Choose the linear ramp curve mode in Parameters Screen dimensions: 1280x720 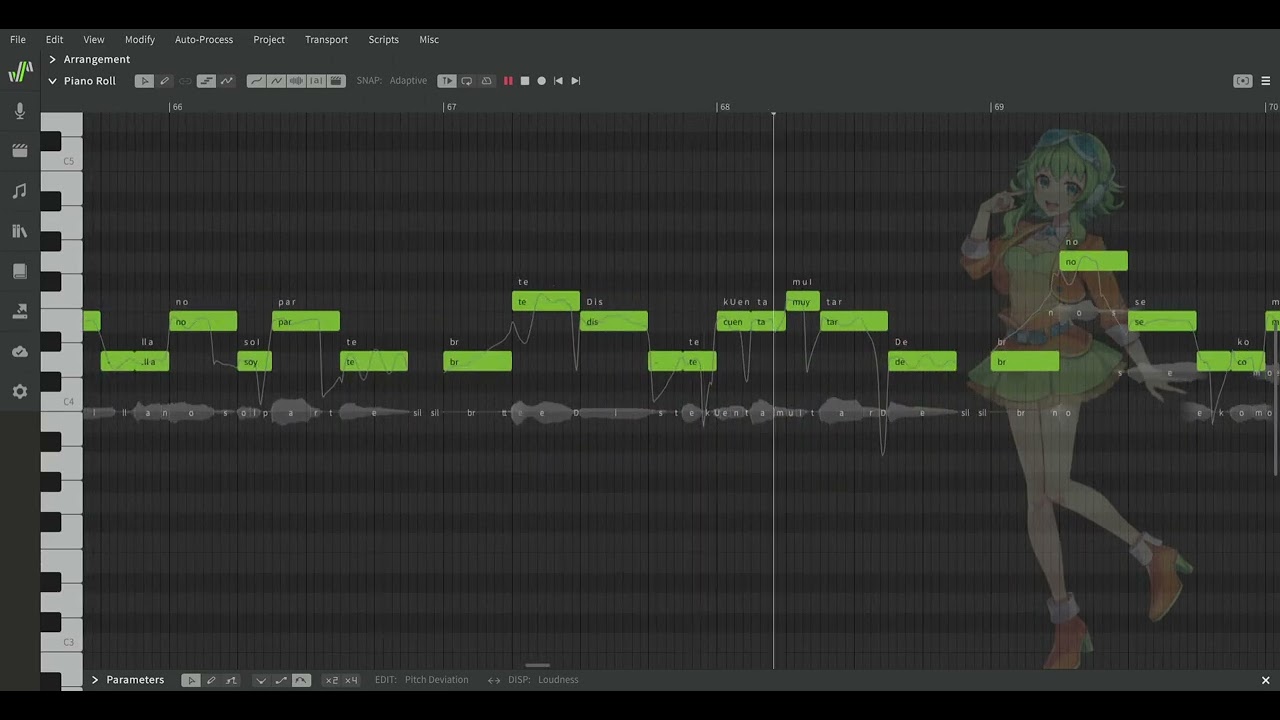coord(281,680)
